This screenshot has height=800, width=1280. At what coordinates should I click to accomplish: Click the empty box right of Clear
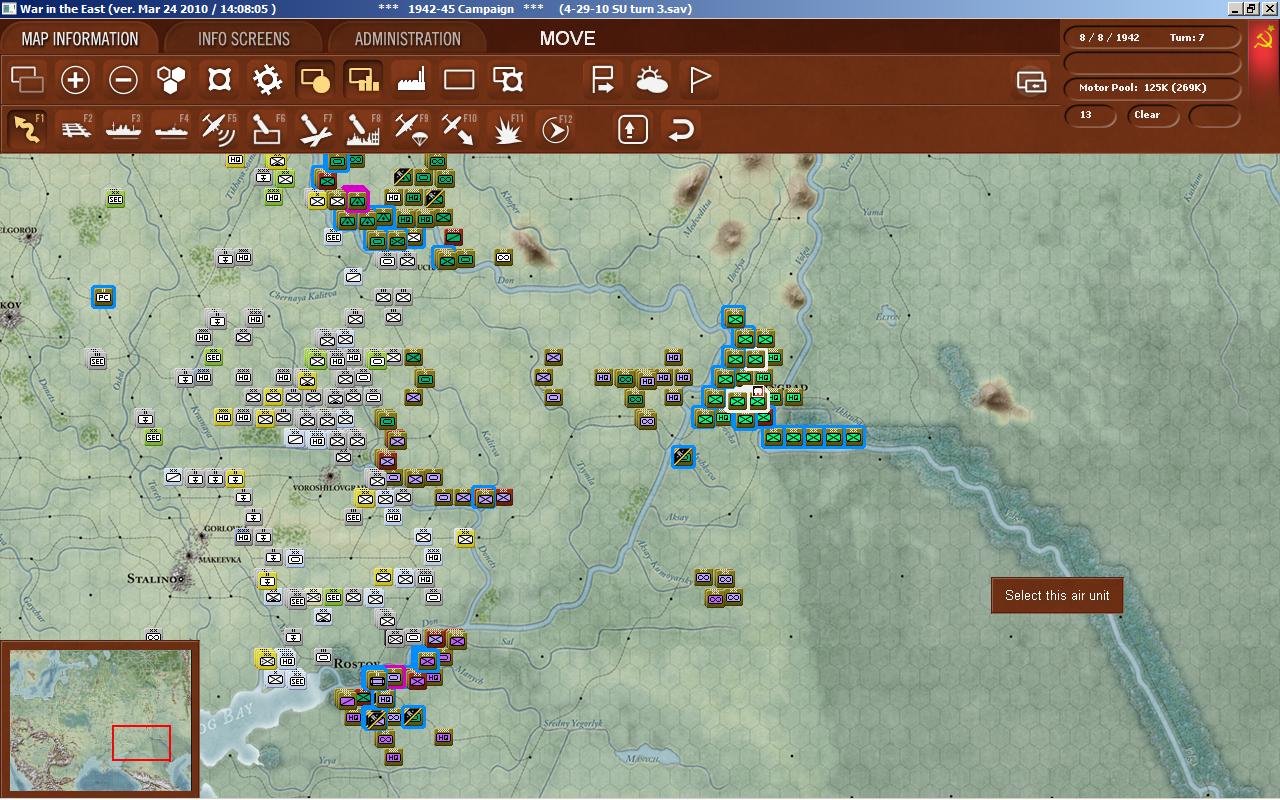[x=1213, y=115]
